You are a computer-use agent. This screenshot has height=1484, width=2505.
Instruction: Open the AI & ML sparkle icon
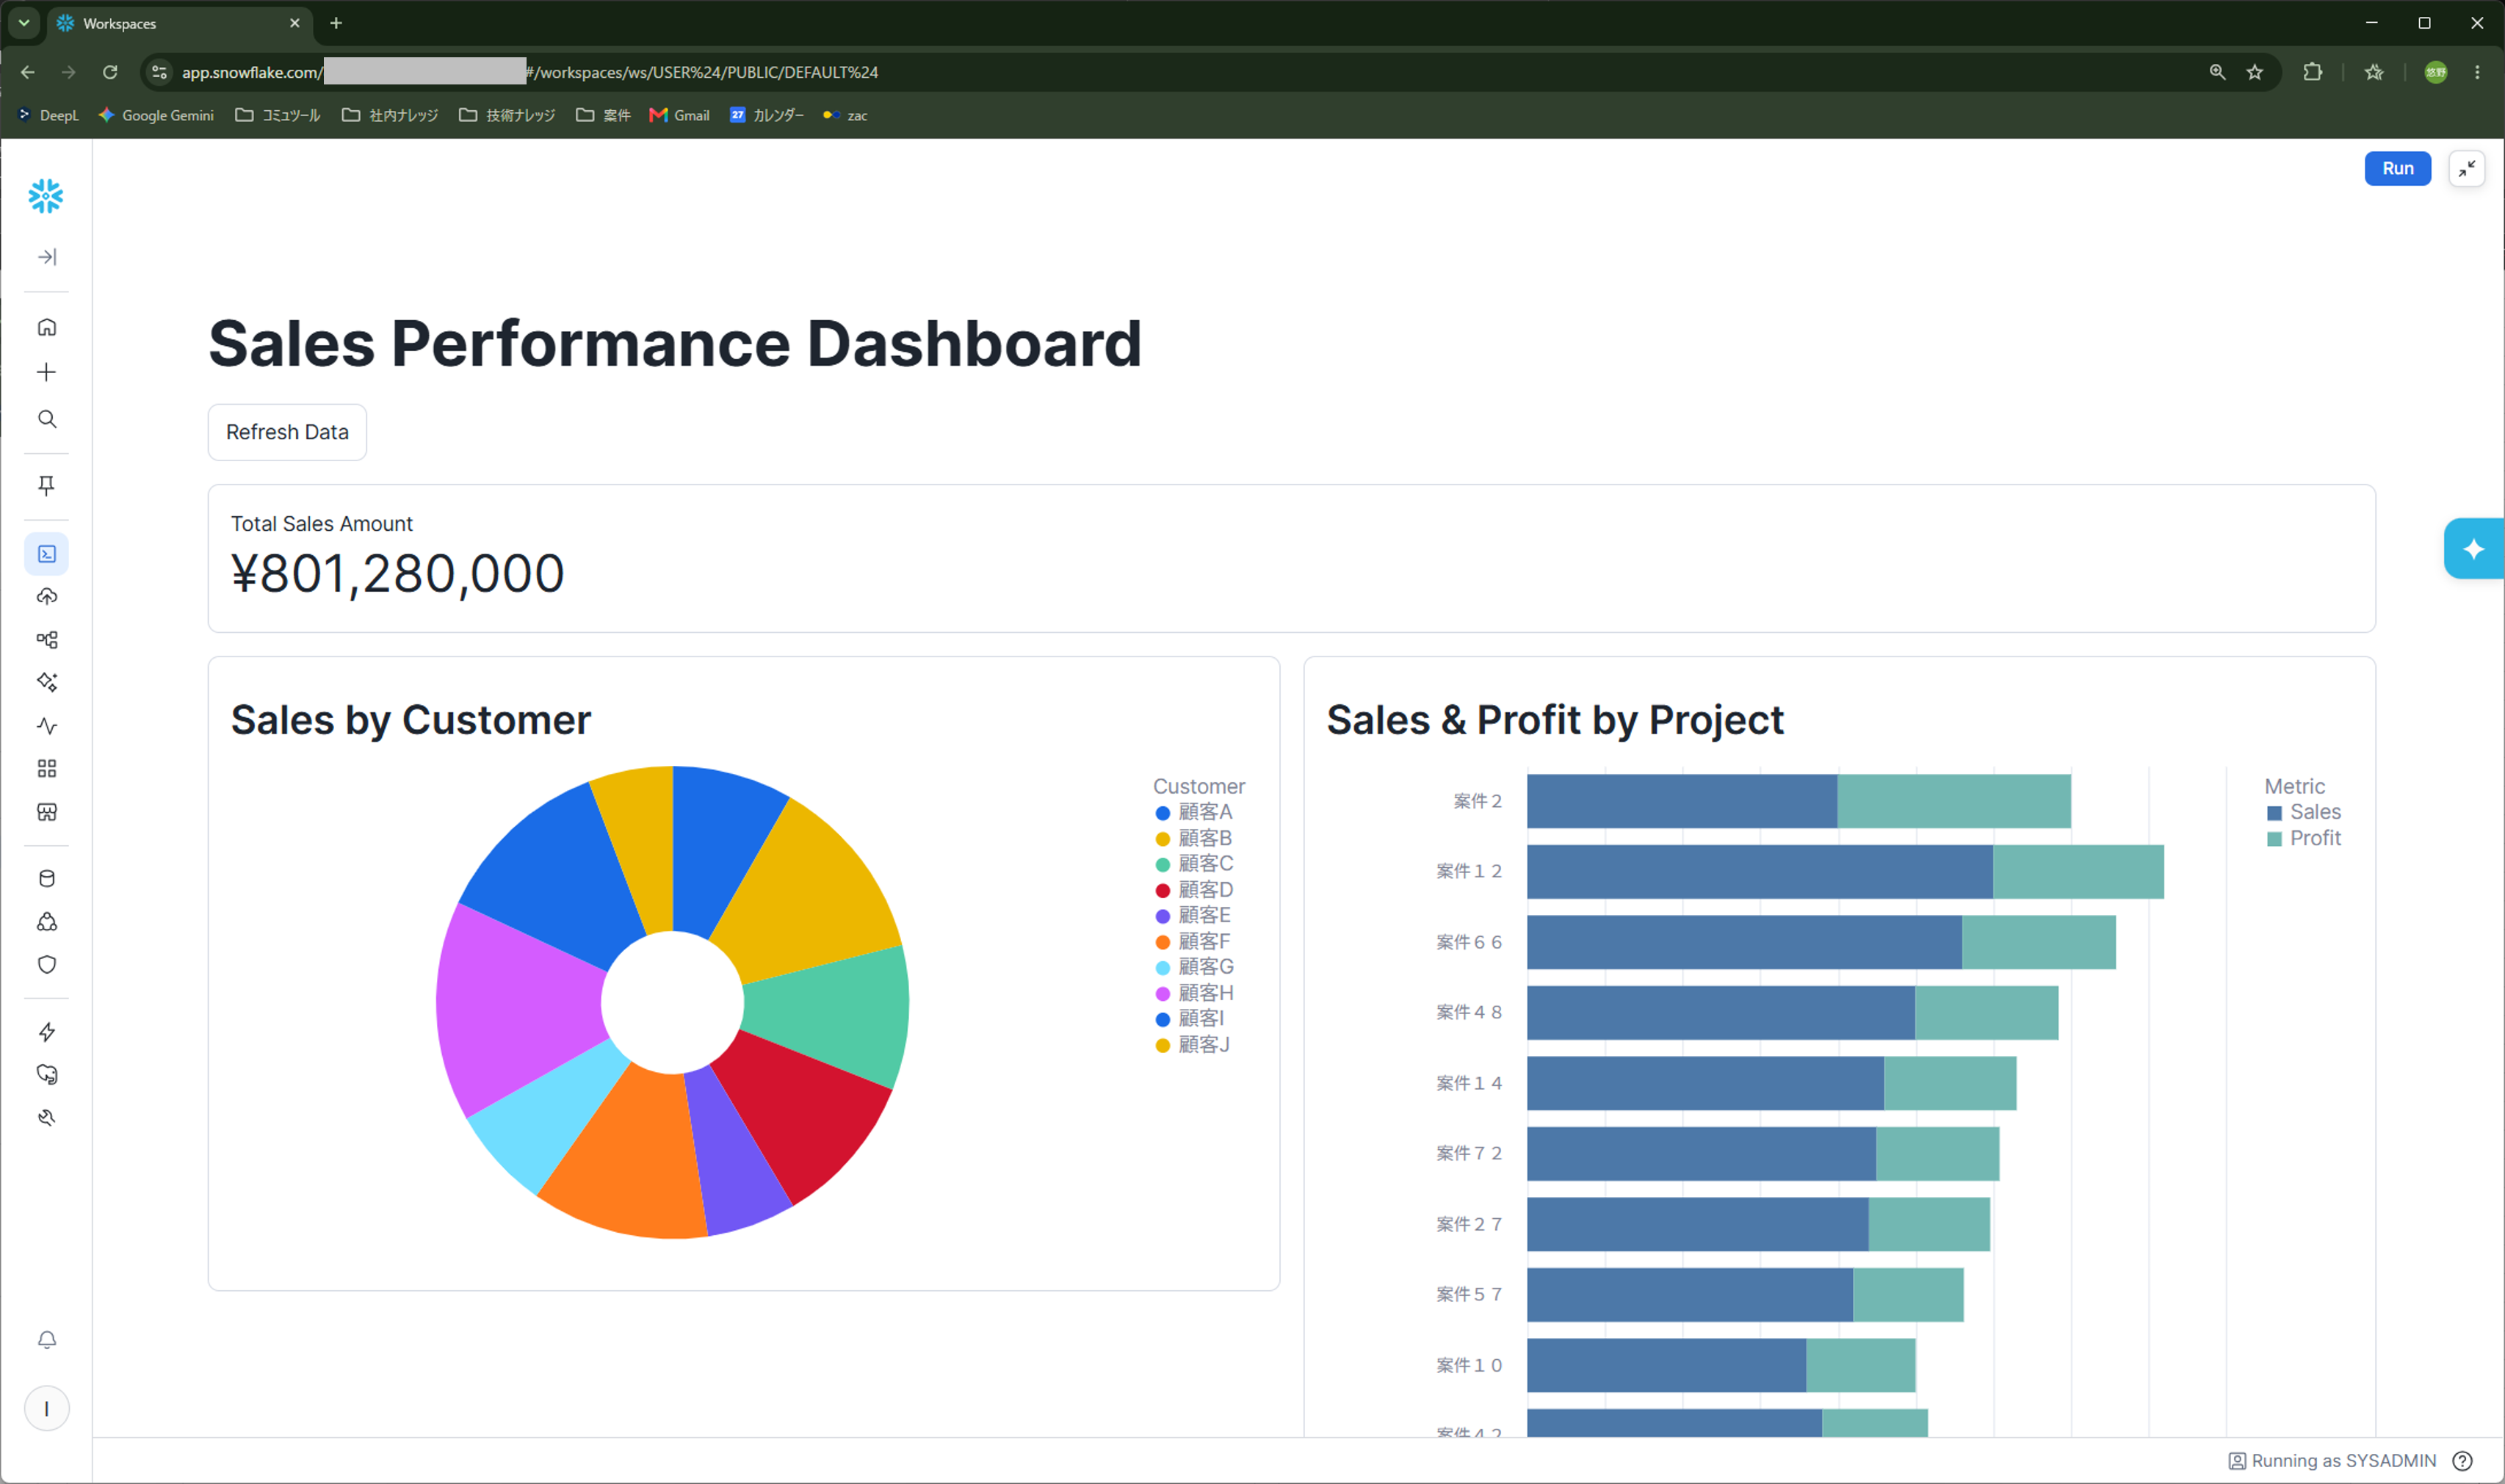(47, 682)
